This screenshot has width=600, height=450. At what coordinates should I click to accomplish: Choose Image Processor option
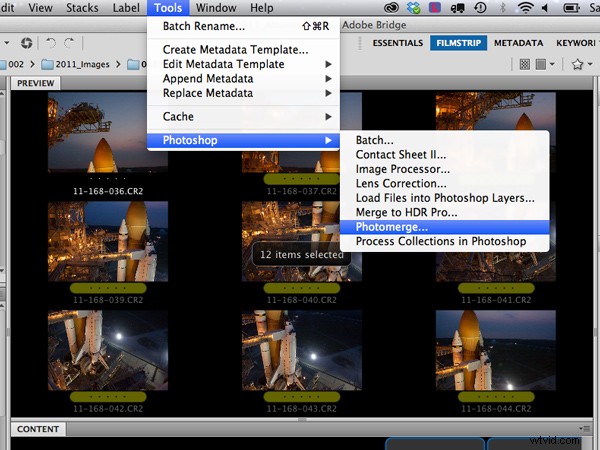click(x=445, y=169)
